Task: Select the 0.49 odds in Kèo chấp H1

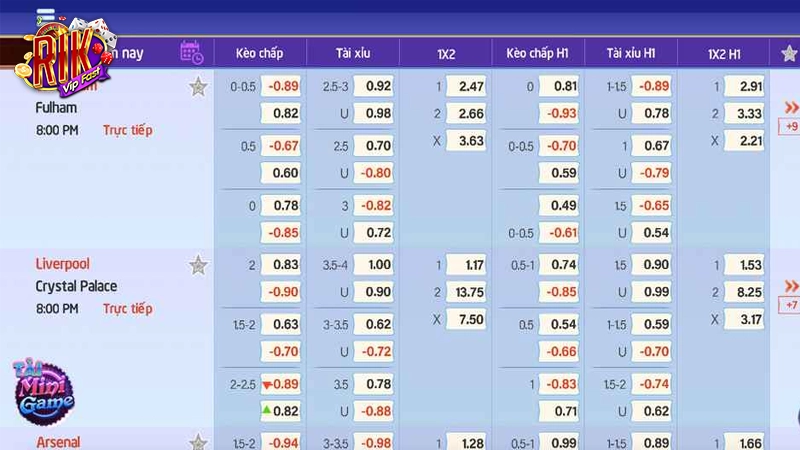Action: 559,205
